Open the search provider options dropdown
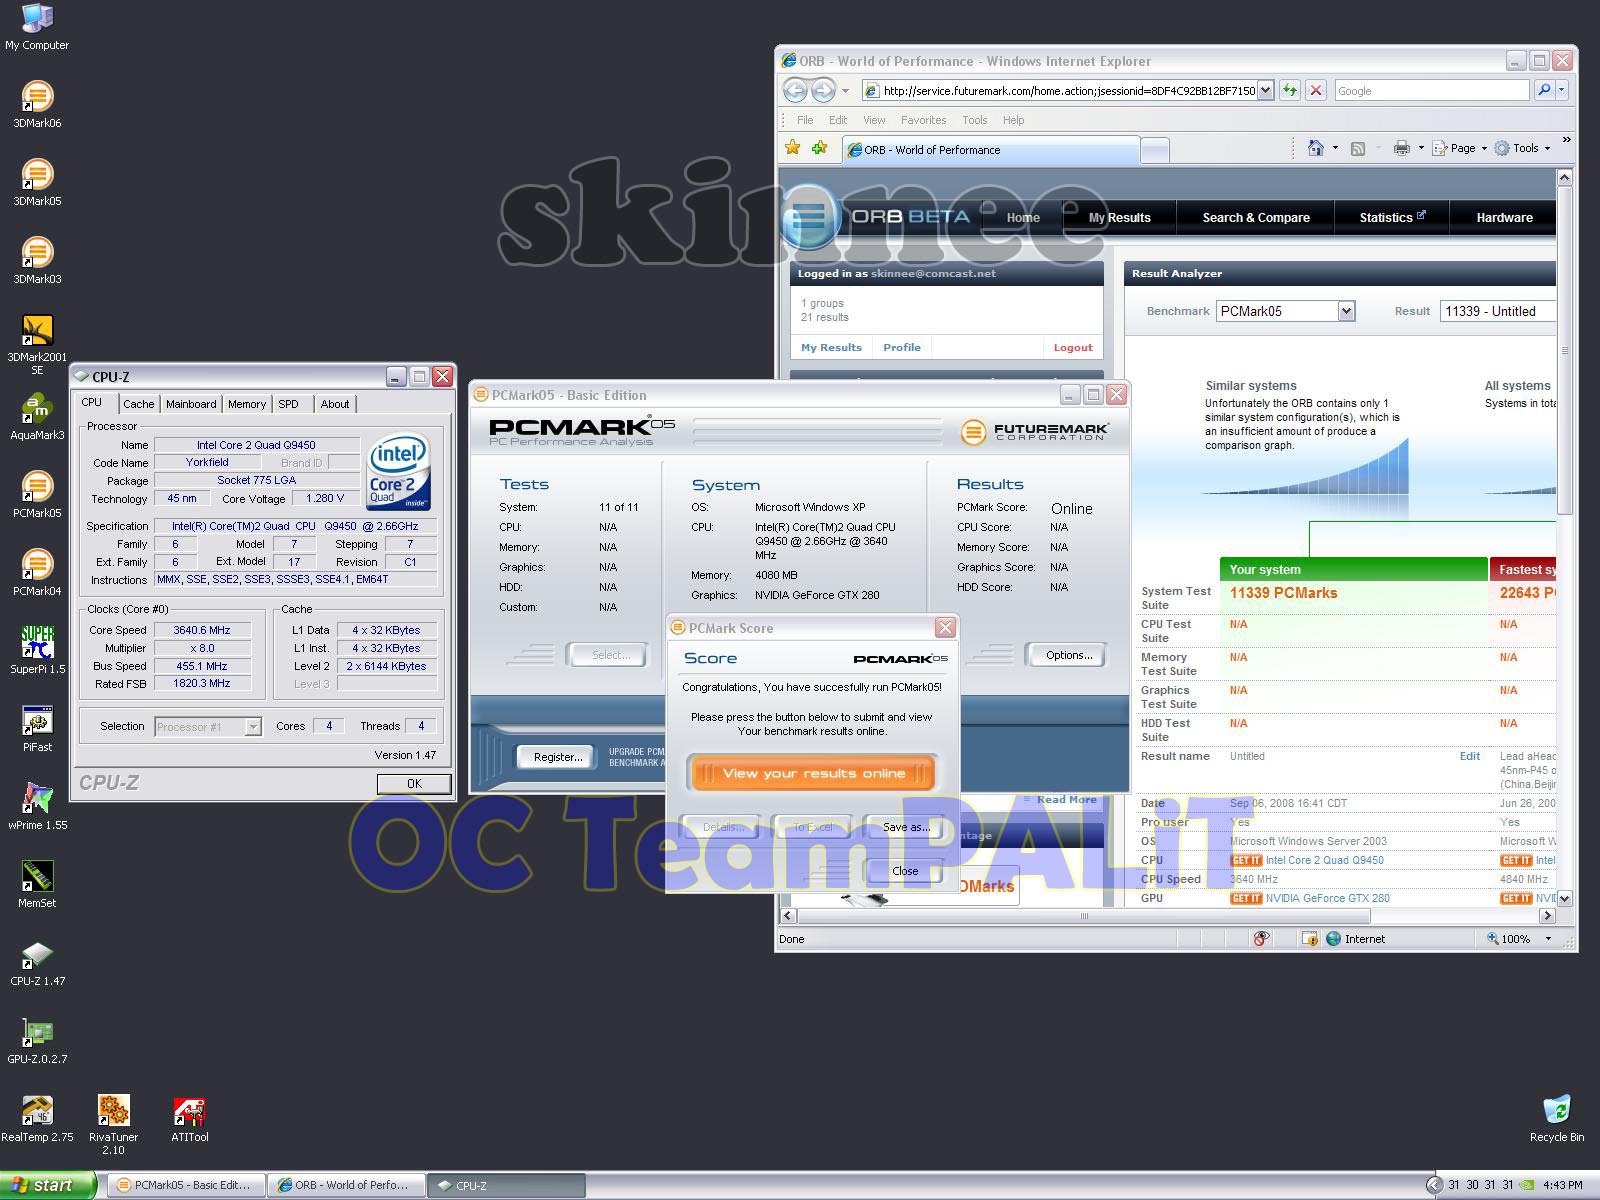Image resolution: width=1600 pixels, height=1200 pixels. pyautogui.click(x=1562, y=90)
